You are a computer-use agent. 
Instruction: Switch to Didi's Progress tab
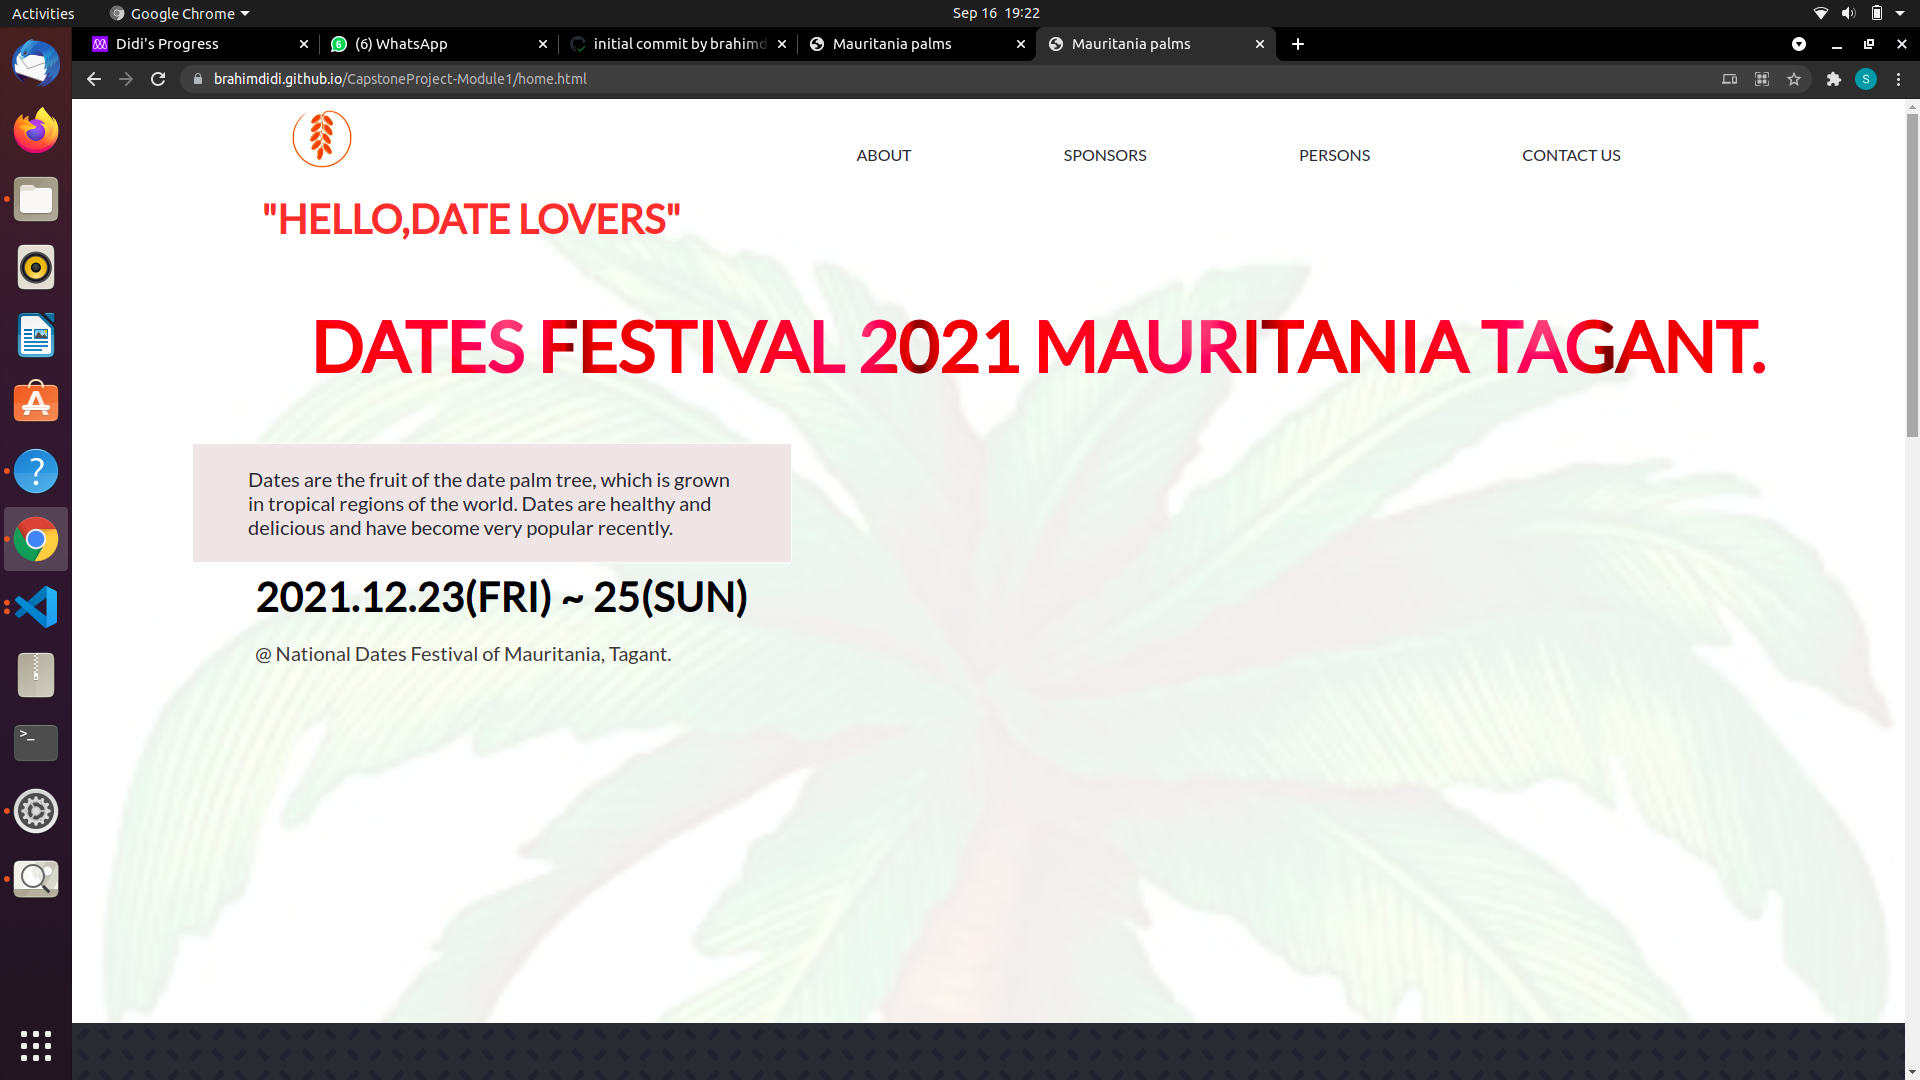[200, 44]
